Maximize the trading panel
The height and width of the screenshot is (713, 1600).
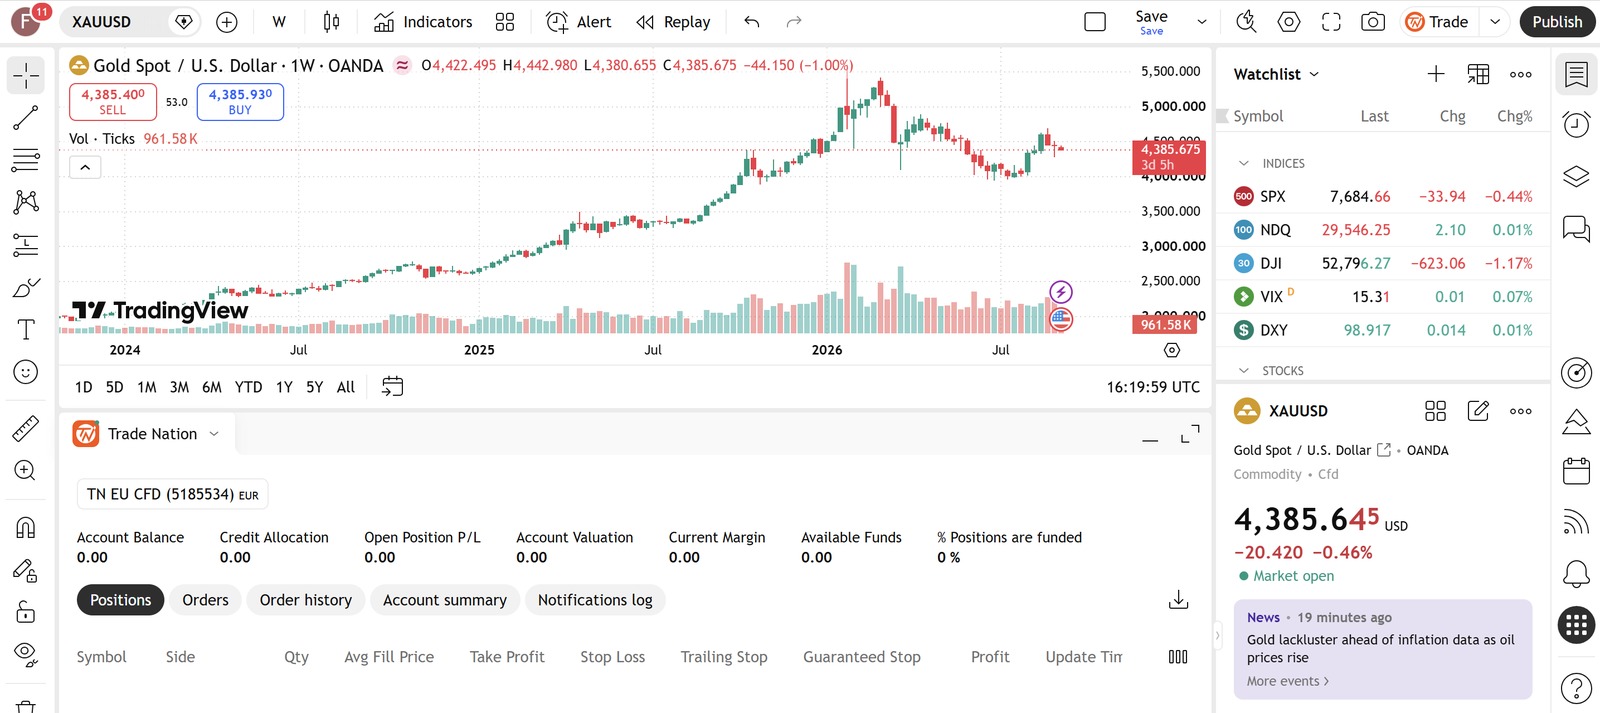coord(1190,434)
